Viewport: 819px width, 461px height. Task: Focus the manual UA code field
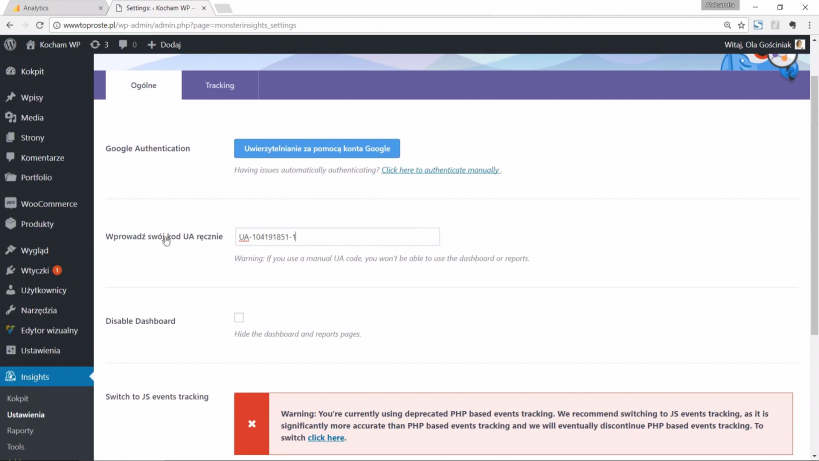click(x=337, y=237)
